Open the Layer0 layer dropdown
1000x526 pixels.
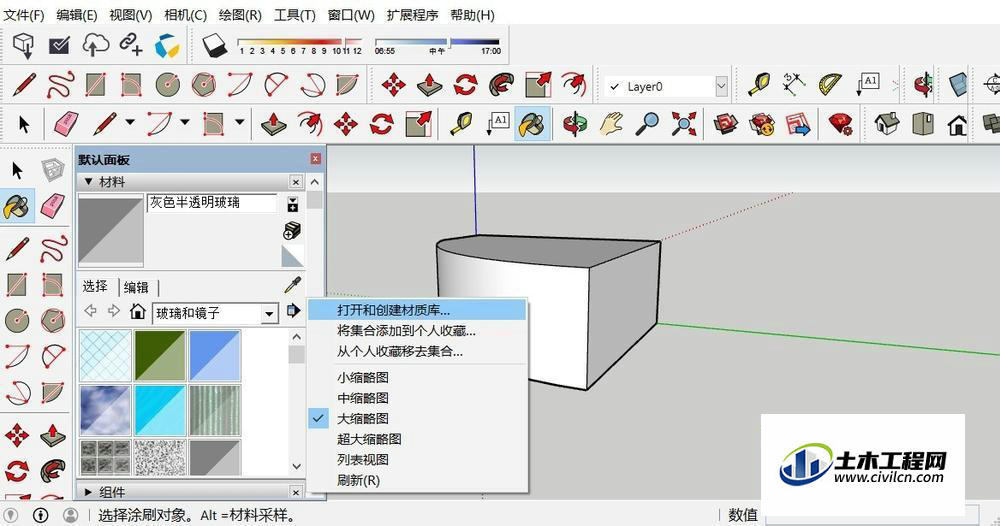721,86
